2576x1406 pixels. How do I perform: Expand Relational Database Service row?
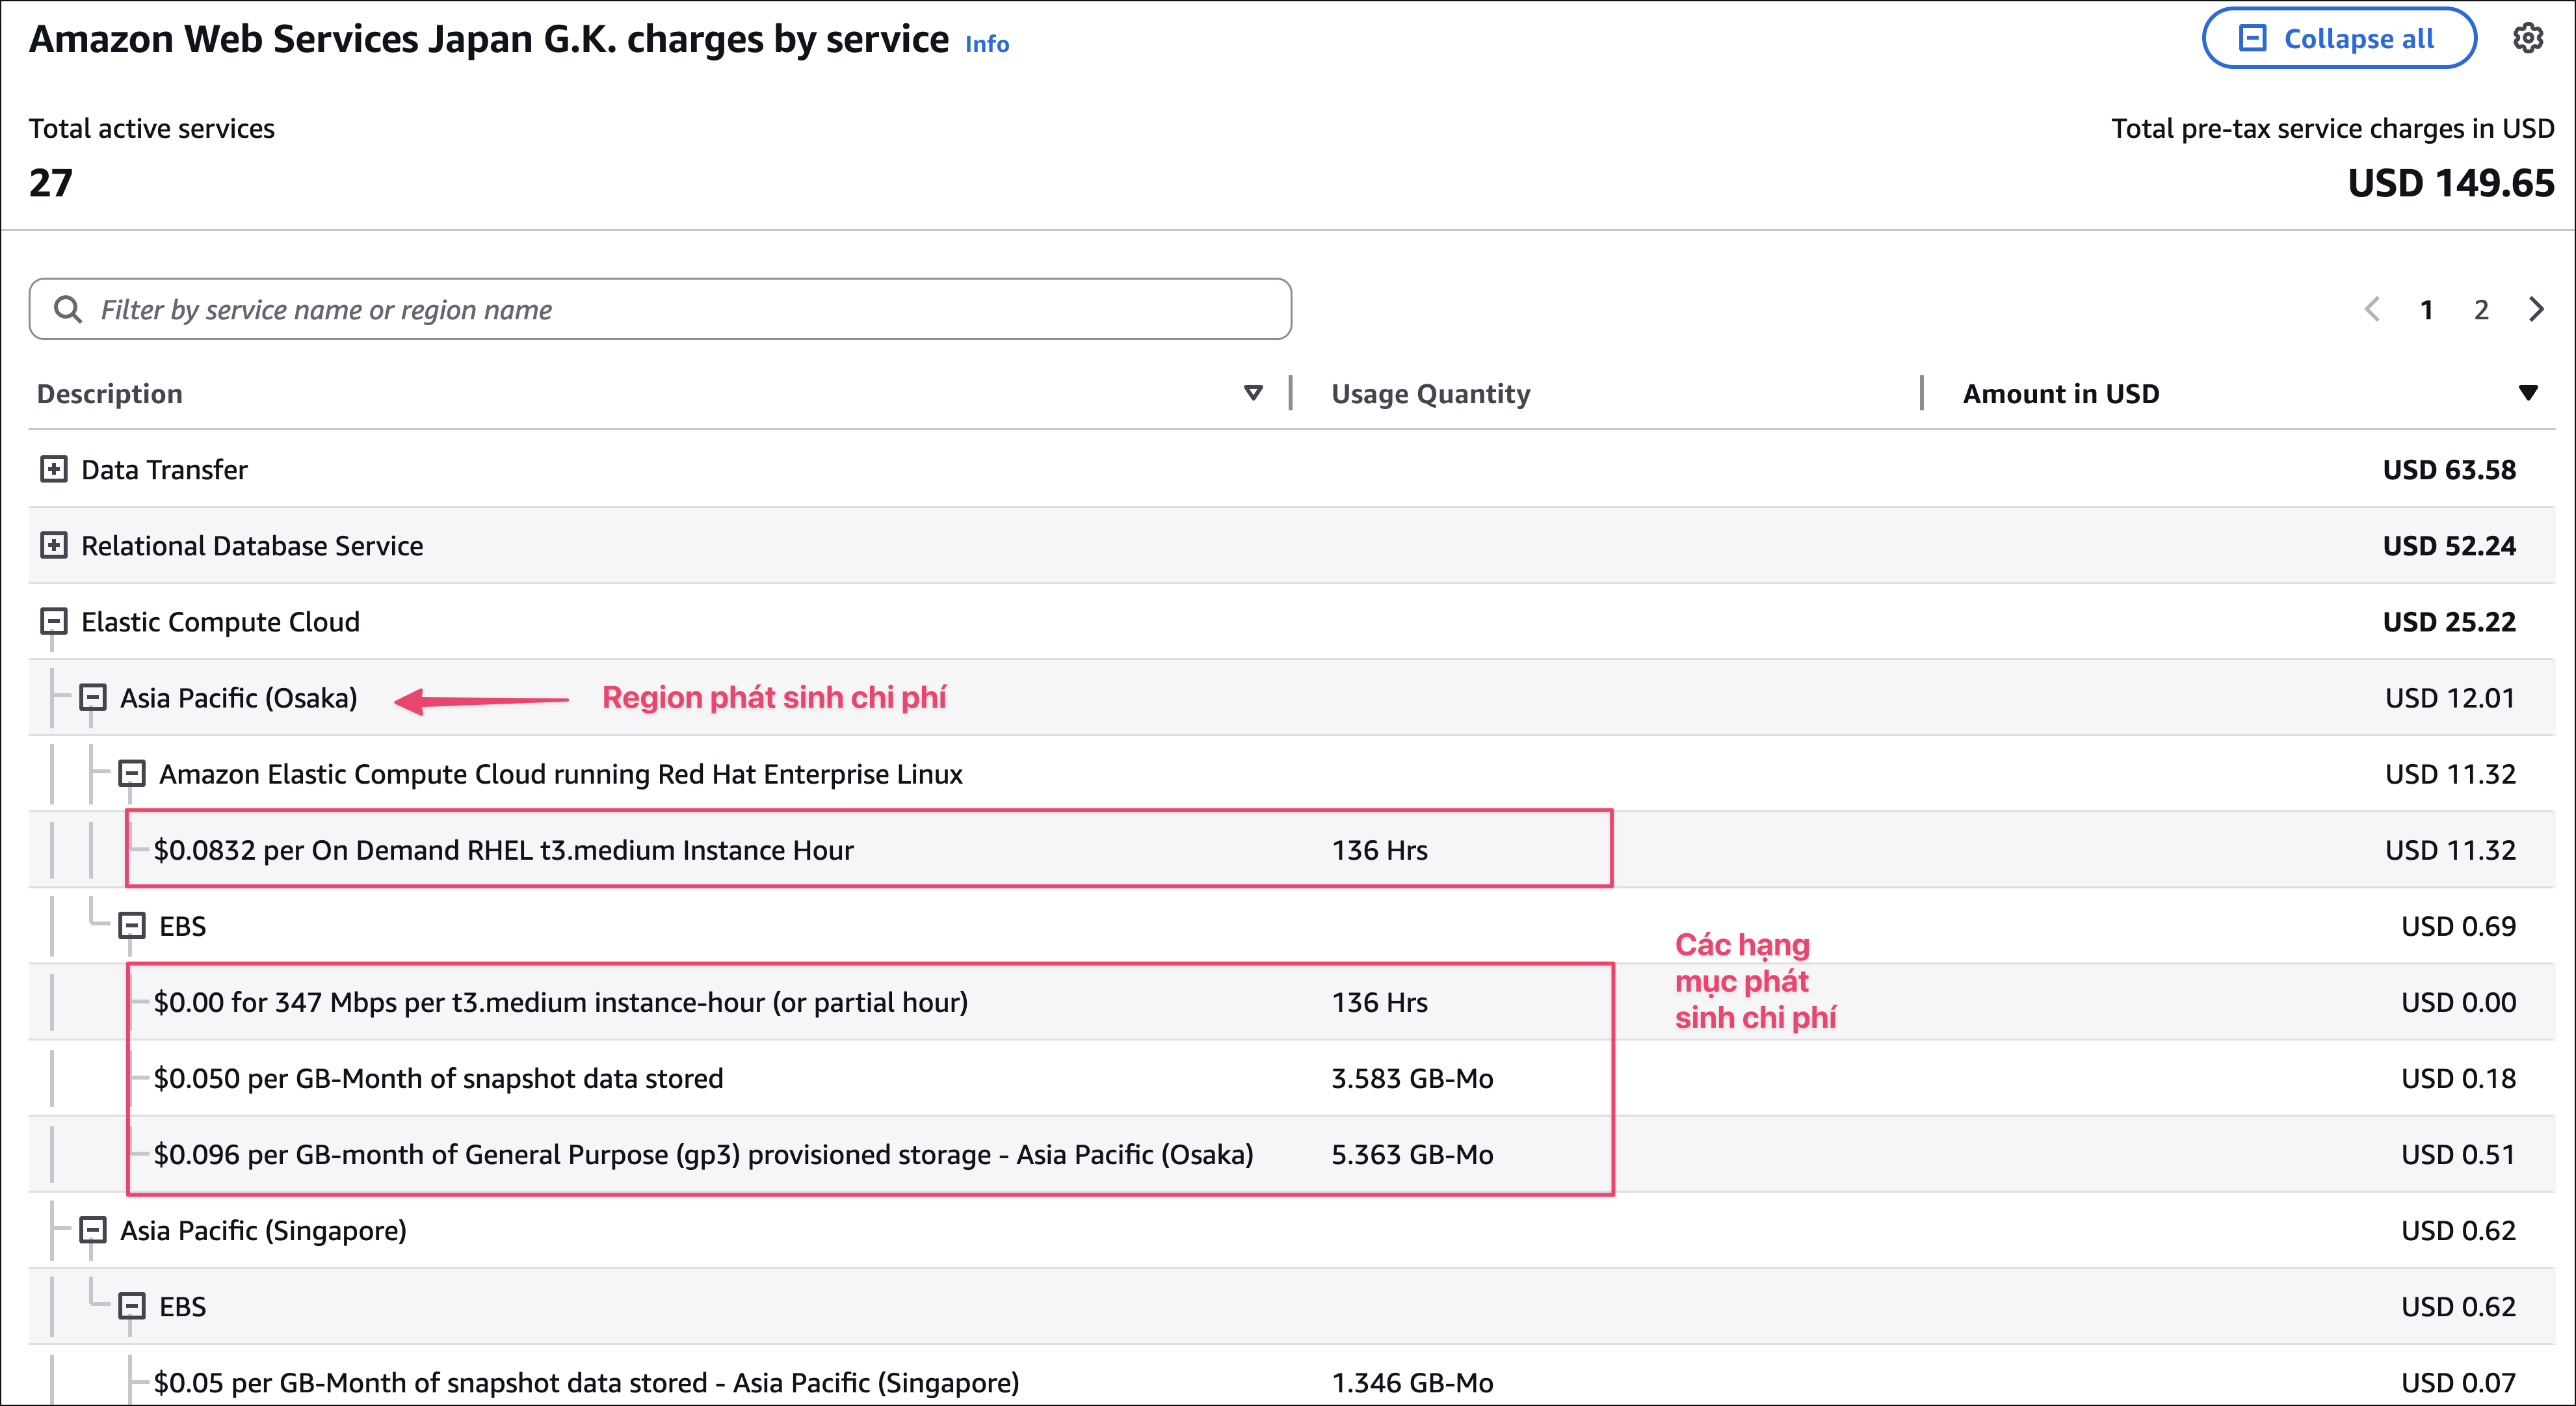54,545
